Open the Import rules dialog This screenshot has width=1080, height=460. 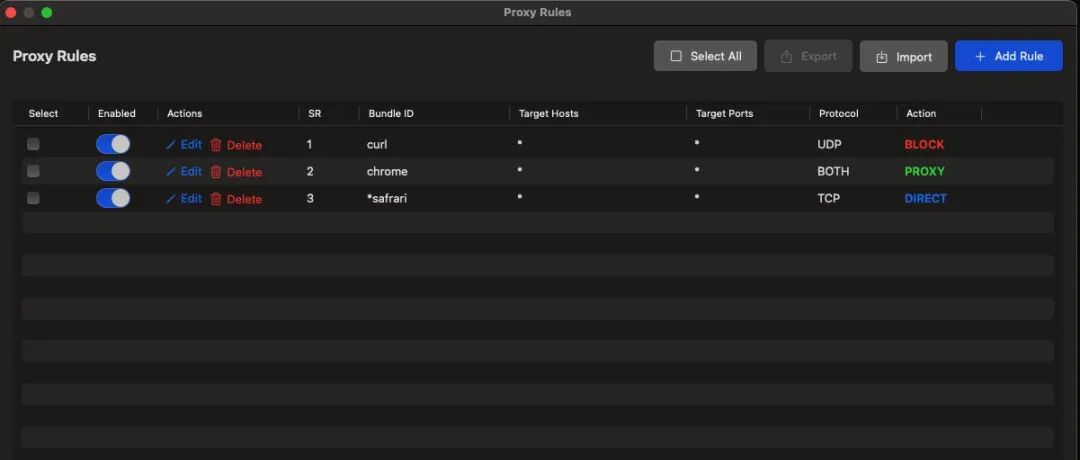[904, 56]
